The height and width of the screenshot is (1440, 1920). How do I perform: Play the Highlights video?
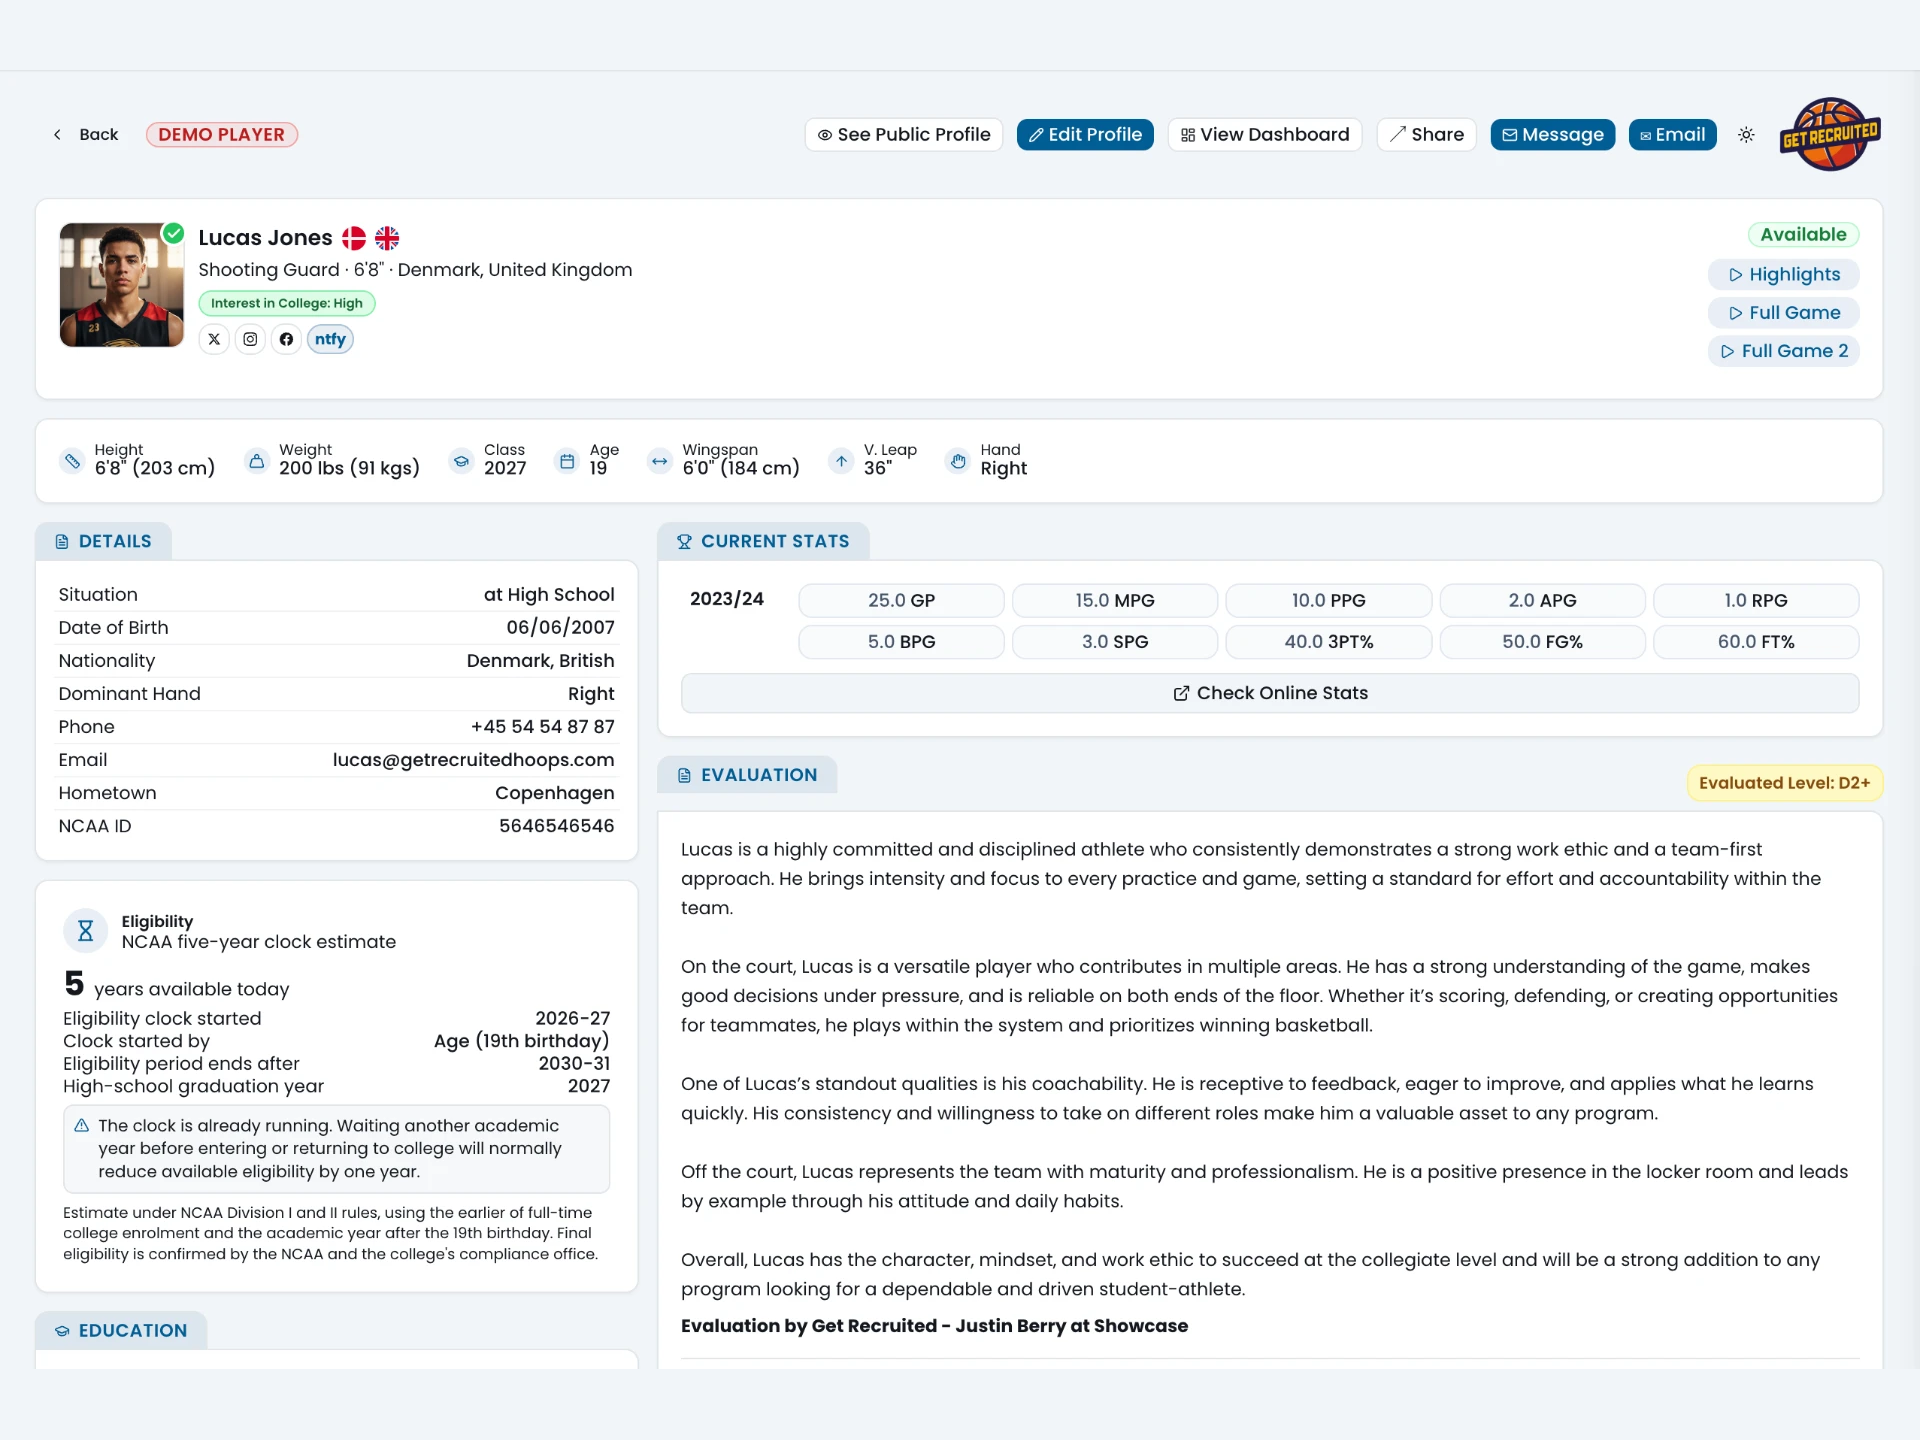click(1784, 275)
